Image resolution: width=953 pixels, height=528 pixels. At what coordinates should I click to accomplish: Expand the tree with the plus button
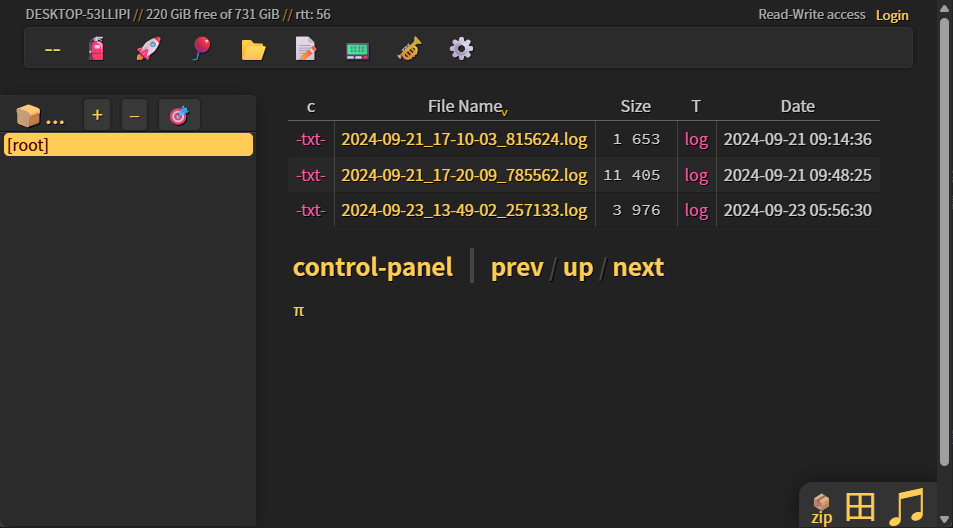click(x=97, y=115)
